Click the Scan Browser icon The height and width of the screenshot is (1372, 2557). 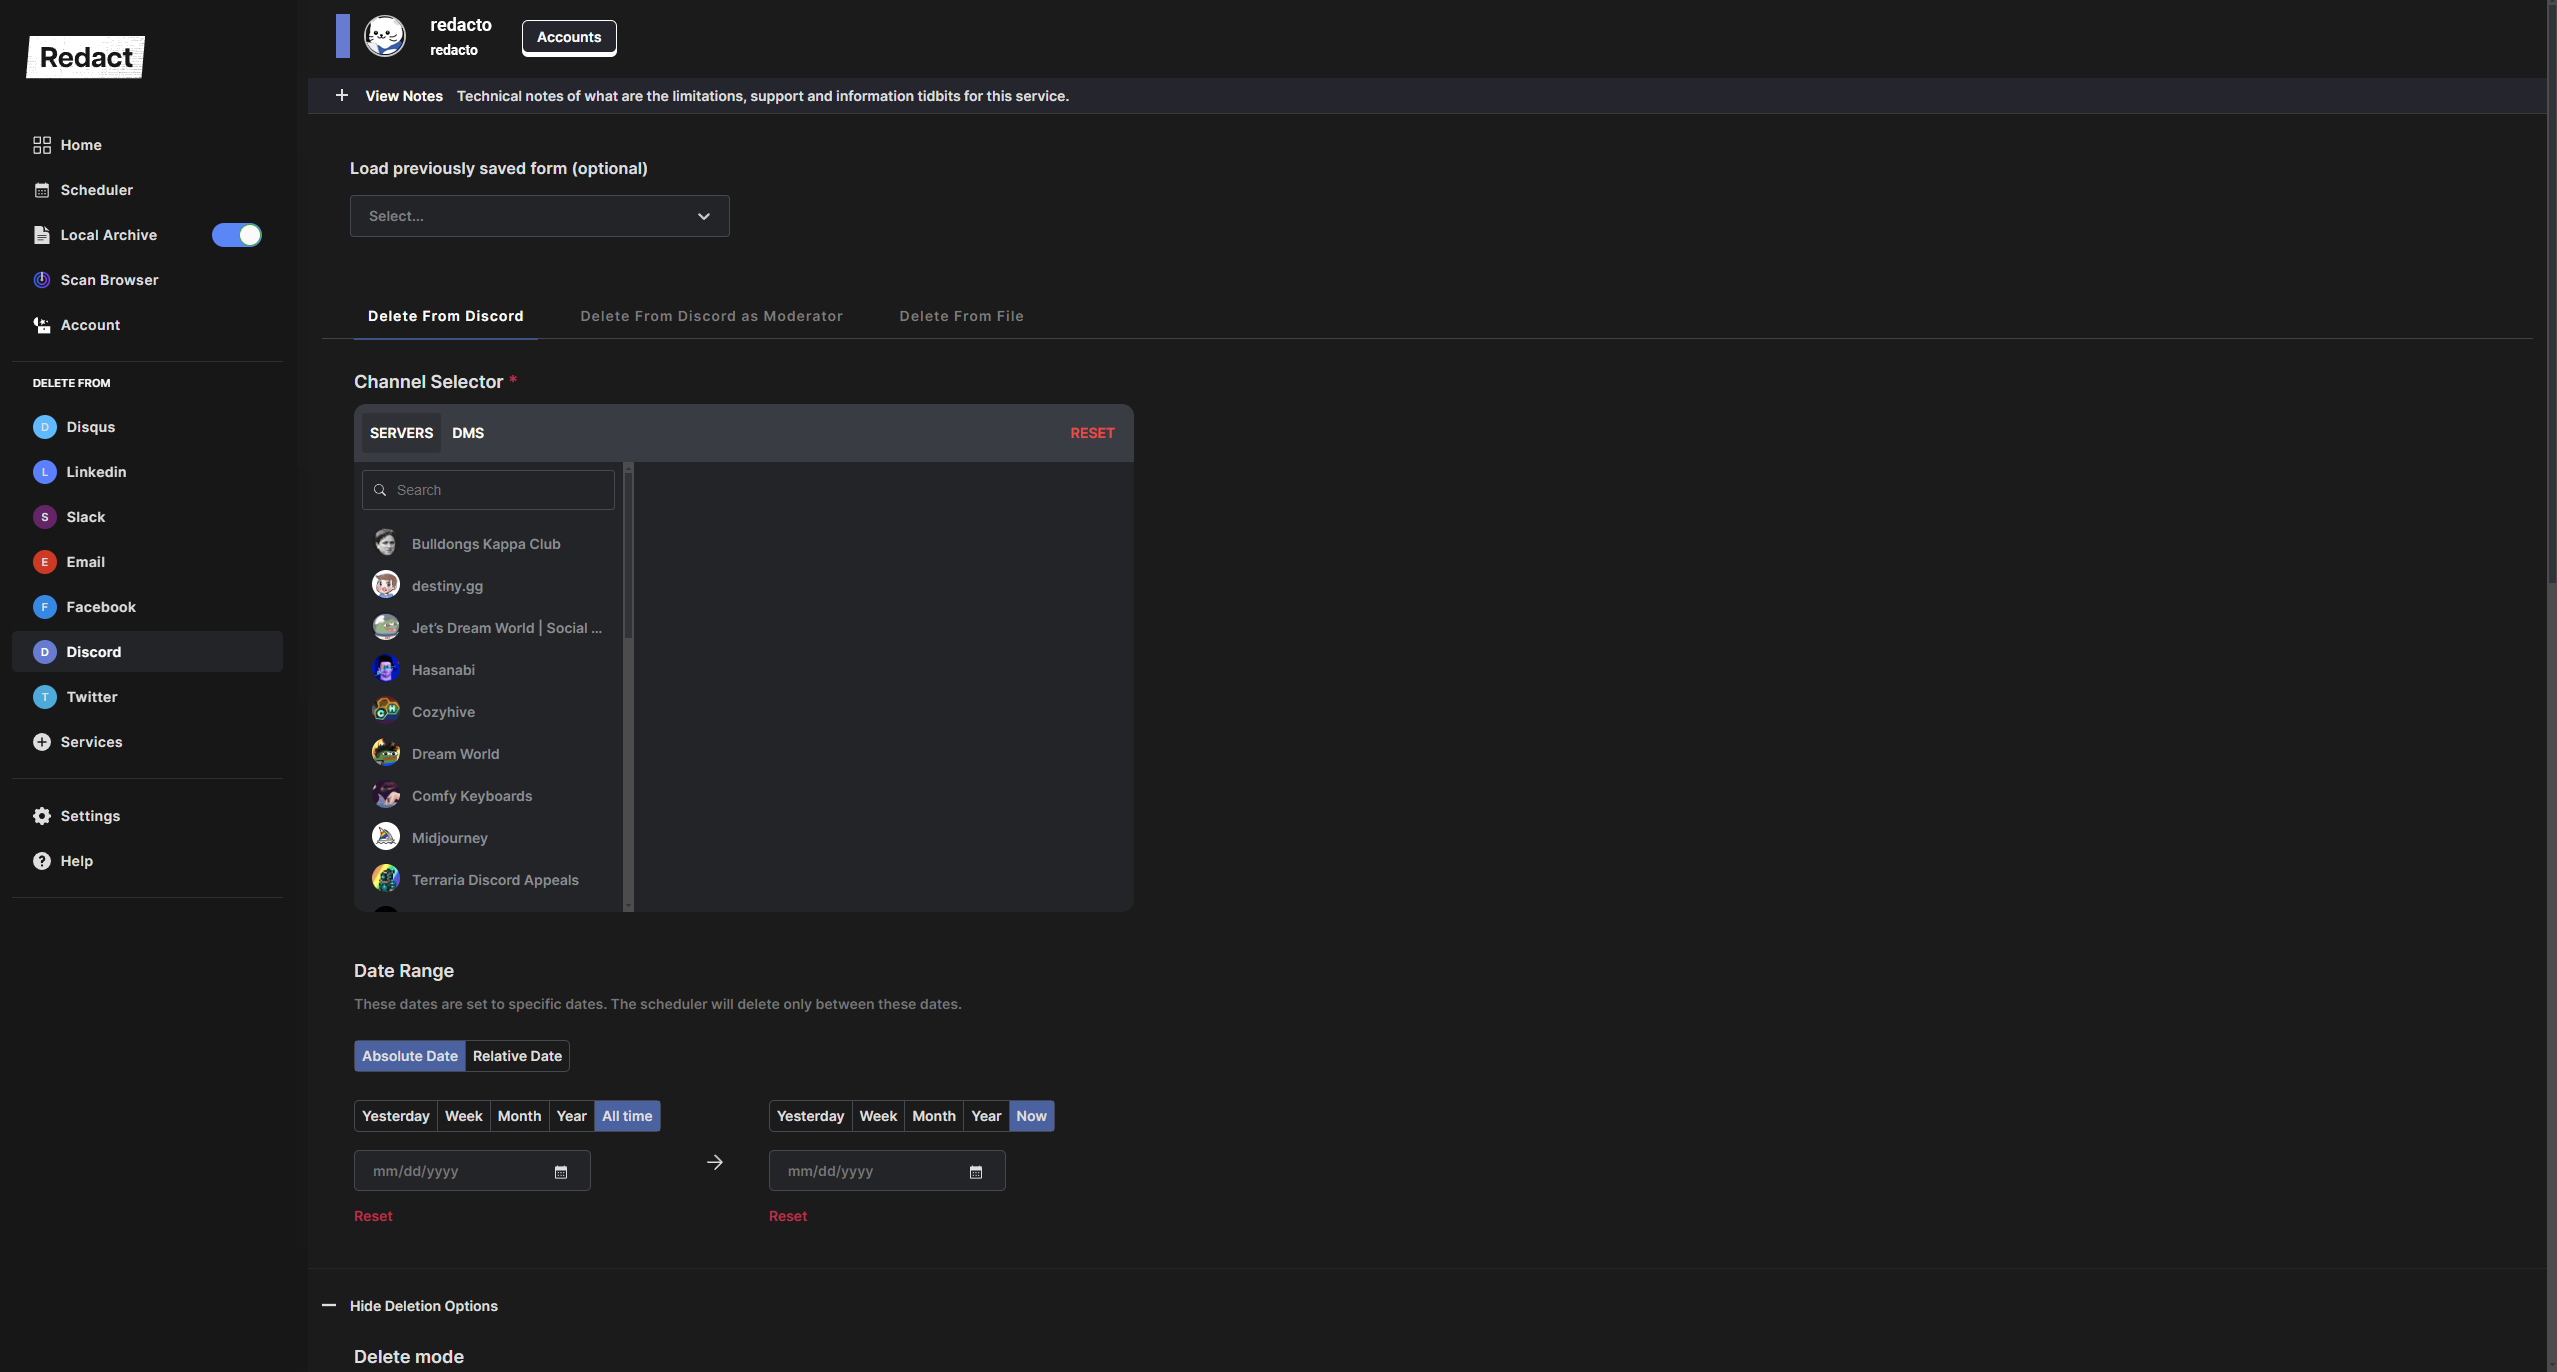41,280
